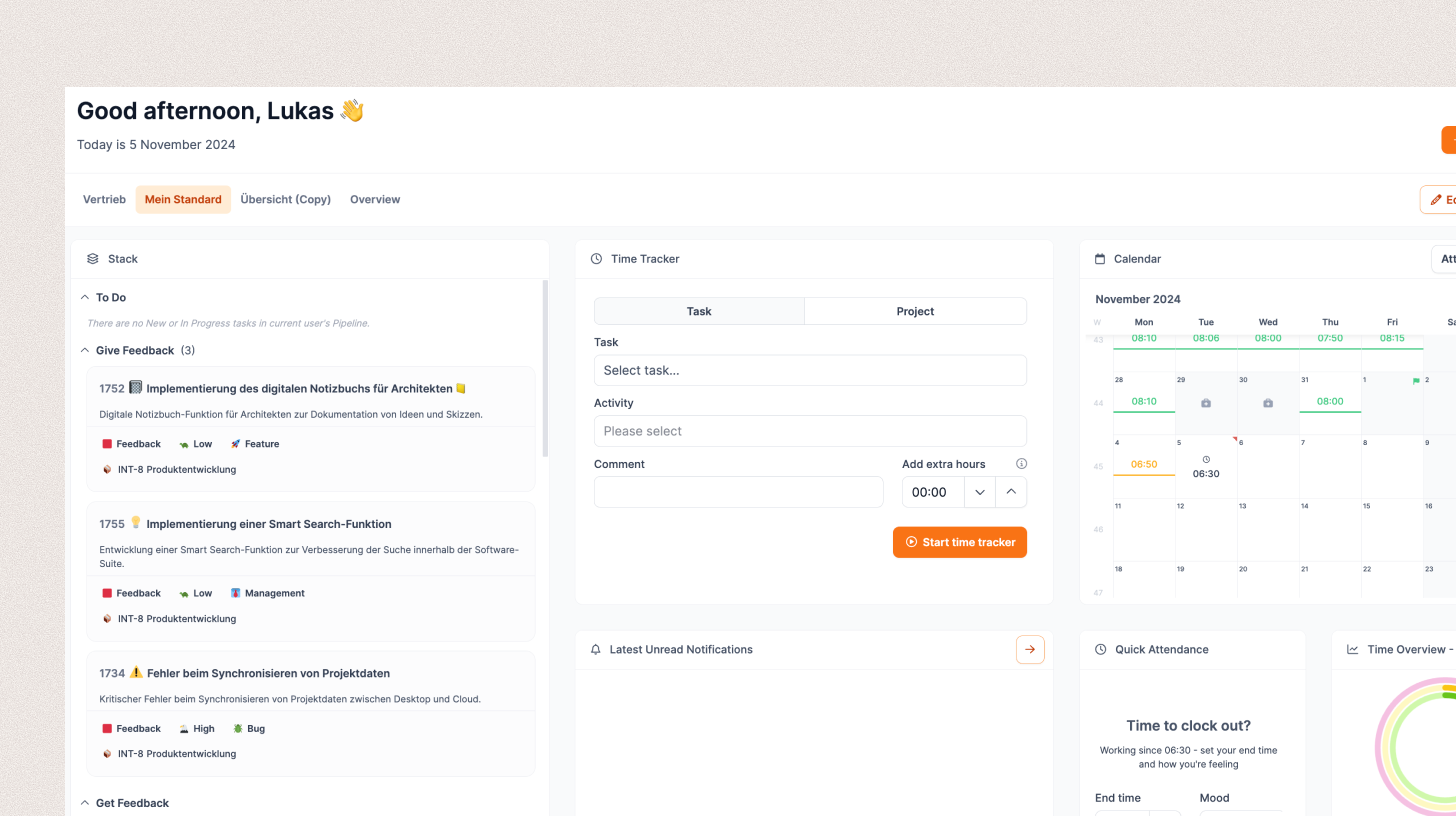Click the light bulb emoji on task 1755
Viewport: 1456px width, 816px height.
136,523
